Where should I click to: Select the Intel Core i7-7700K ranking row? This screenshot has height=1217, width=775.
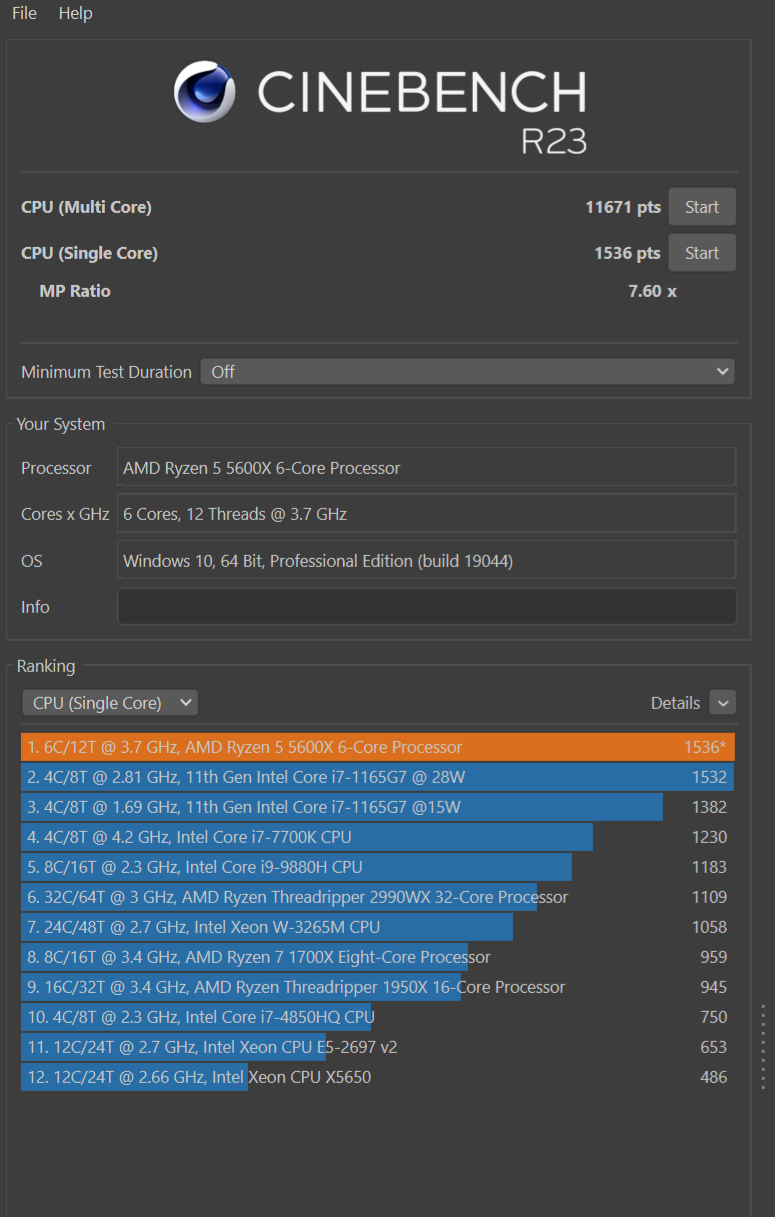tap(378, 837)
